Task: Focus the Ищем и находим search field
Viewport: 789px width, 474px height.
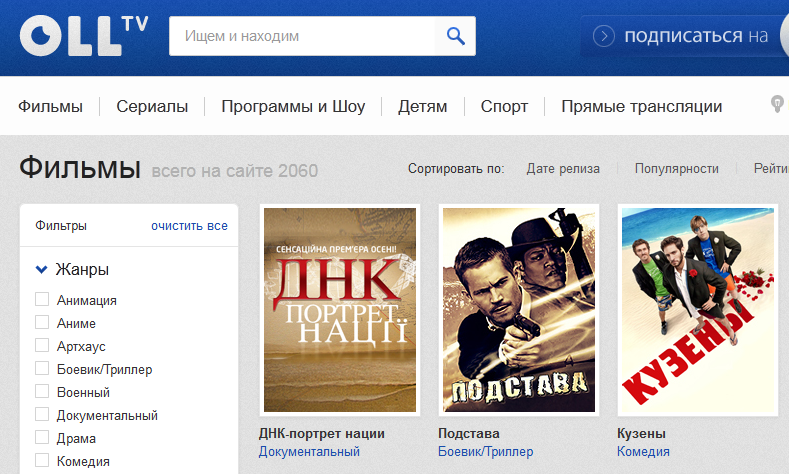Action: 302,36
